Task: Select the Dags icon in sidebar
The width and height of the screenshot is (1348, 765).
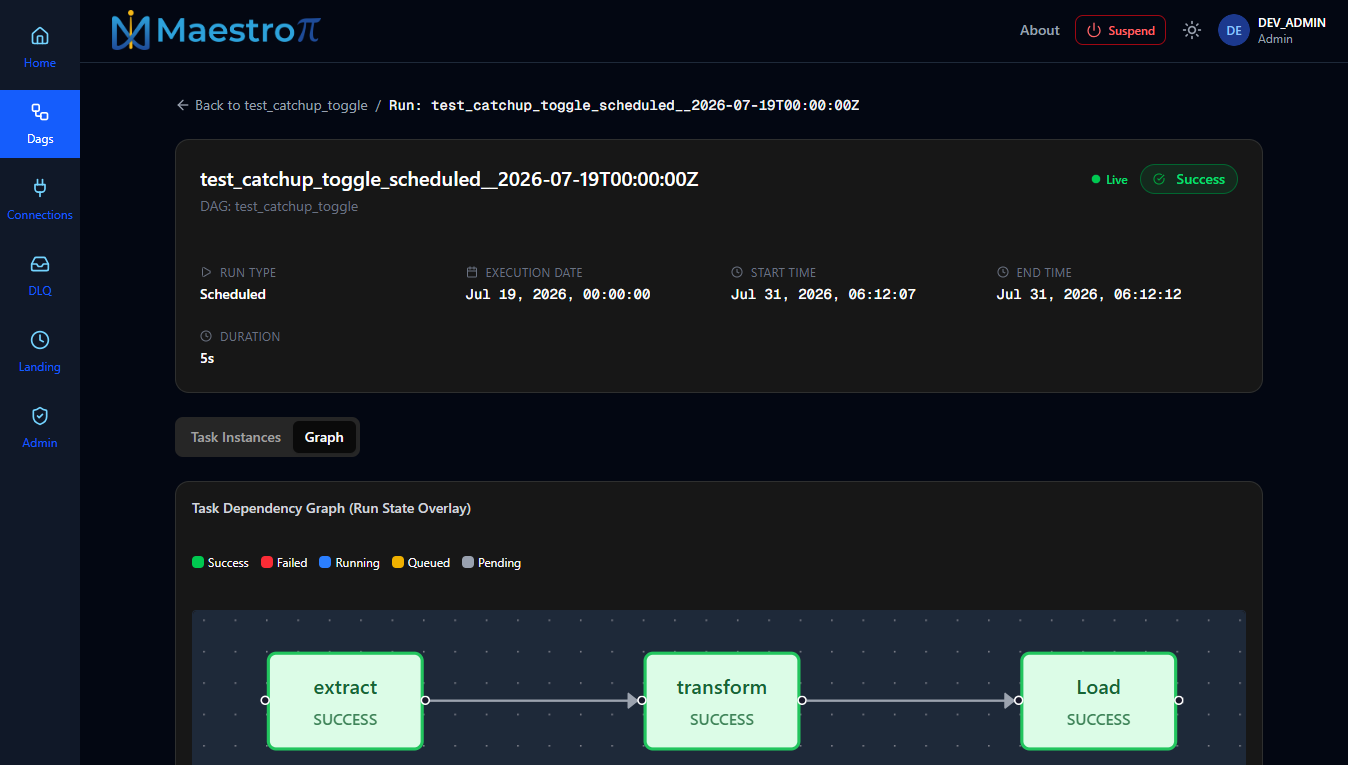Action: click(x=40, y=112)
